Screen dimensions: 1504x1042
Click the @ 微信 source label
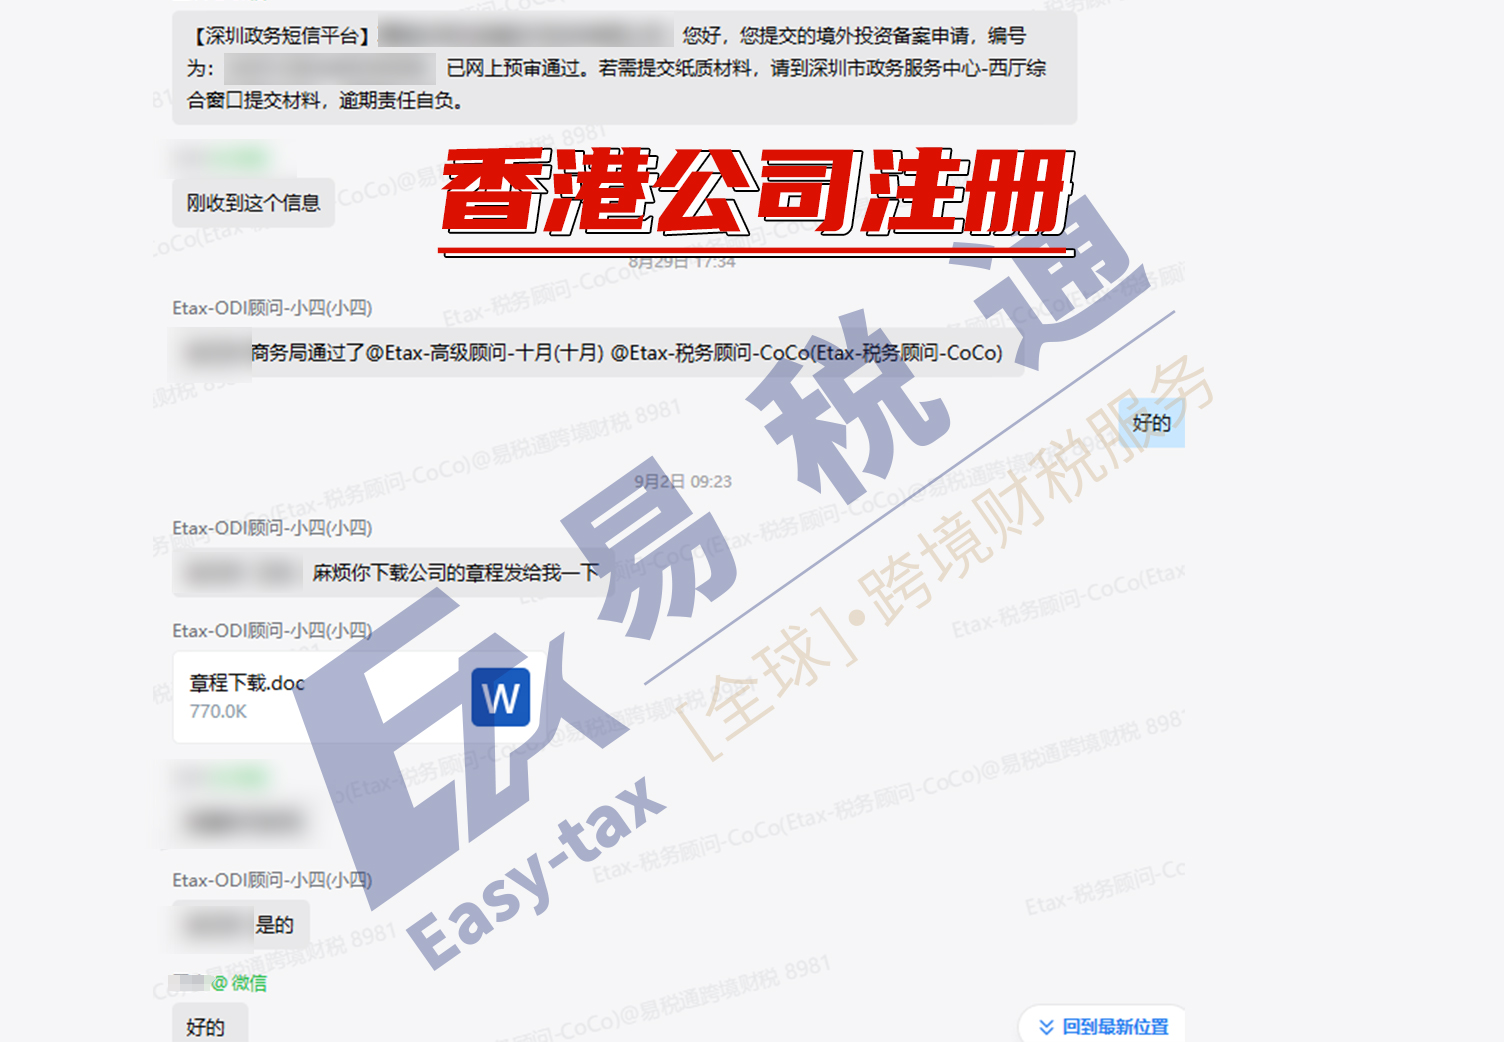tap(239, 983)
